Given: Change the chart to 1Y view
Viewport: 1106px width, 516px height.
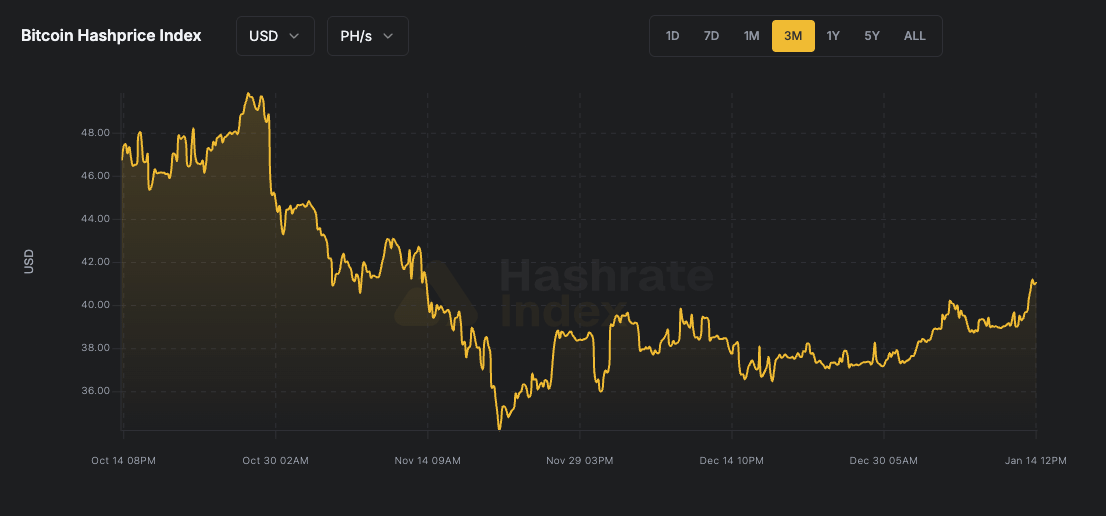Looking at the screenshot, I should tap(833, 36).
